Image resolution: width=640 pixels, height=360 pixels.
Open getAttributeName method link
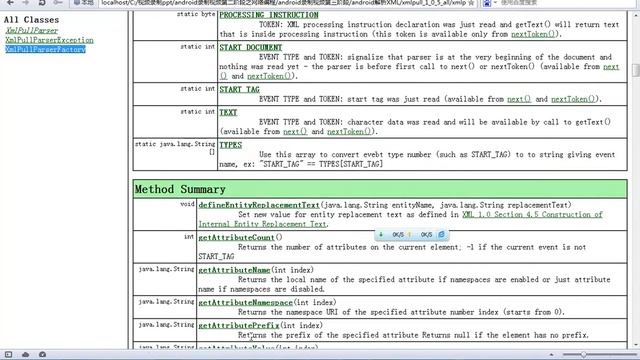click(234, 270)
